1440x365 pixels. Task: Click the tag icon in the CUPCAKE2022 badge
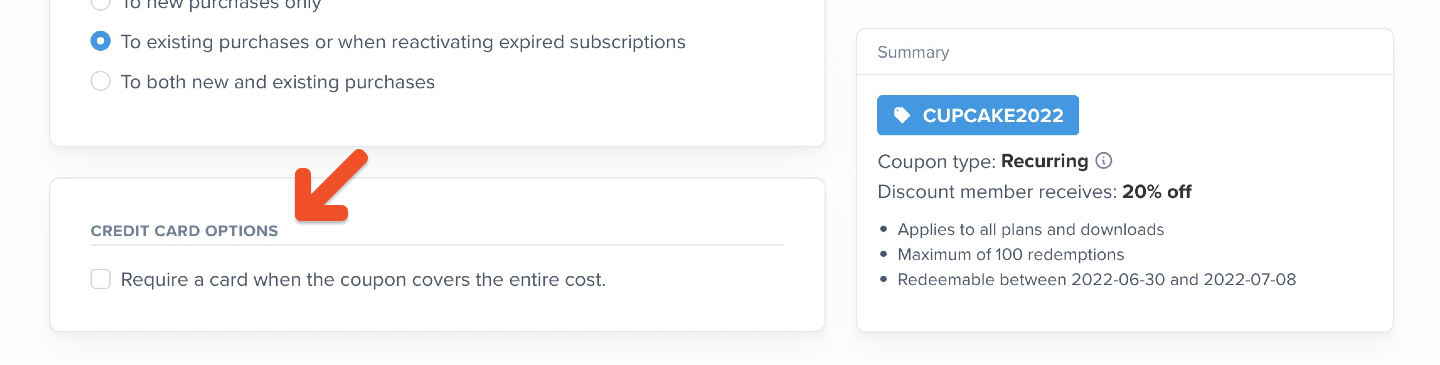(902, 115)
